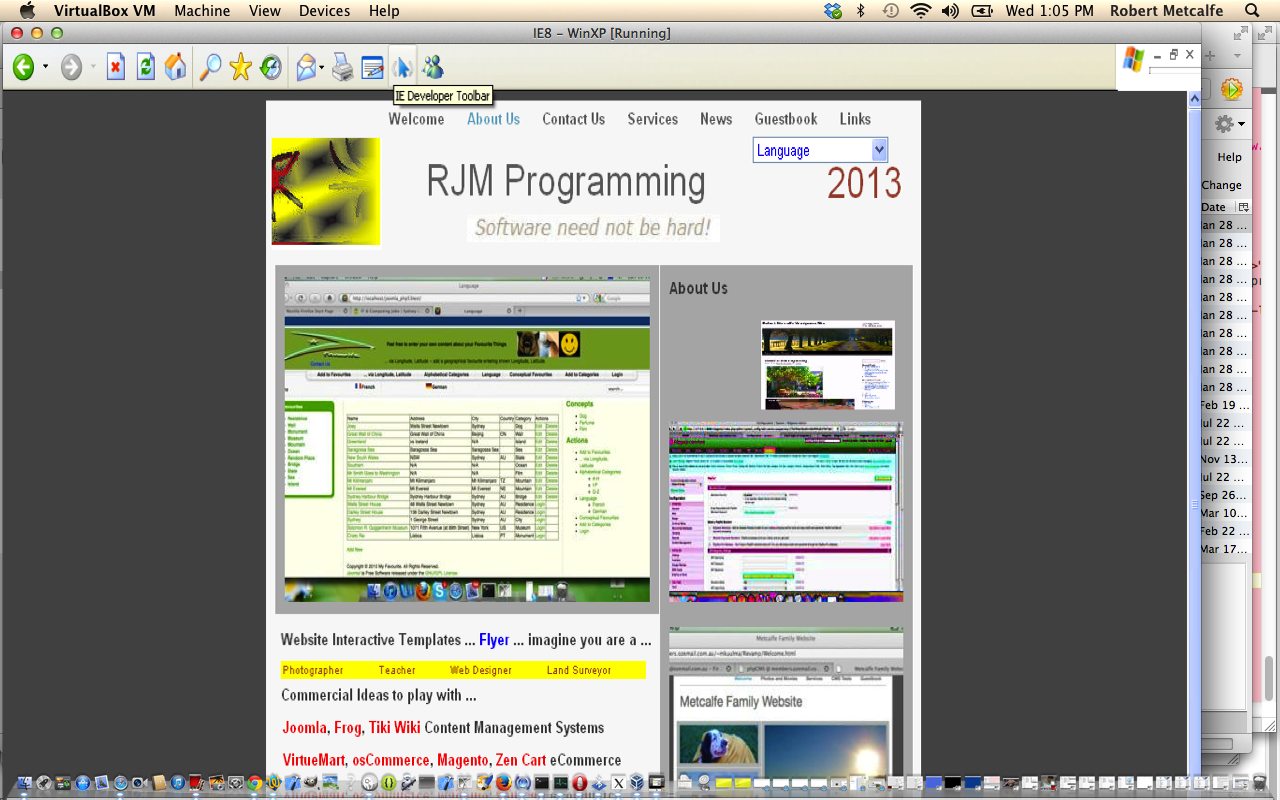The height and width of the screenshot is (800, 1280).
Task: Open Back button history dropdown arrow
Action: [x=45, y=68]
